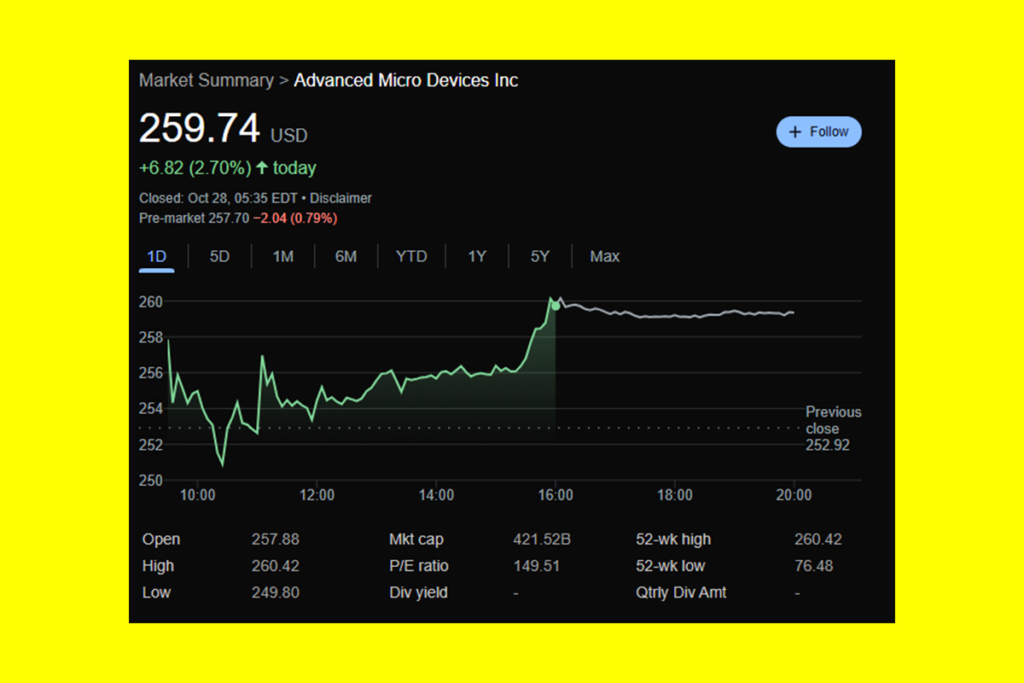Image resolution: width=1024 pixels, height=683 pixels.
Task: Select the 1M time range
Action: click(283, 256)
